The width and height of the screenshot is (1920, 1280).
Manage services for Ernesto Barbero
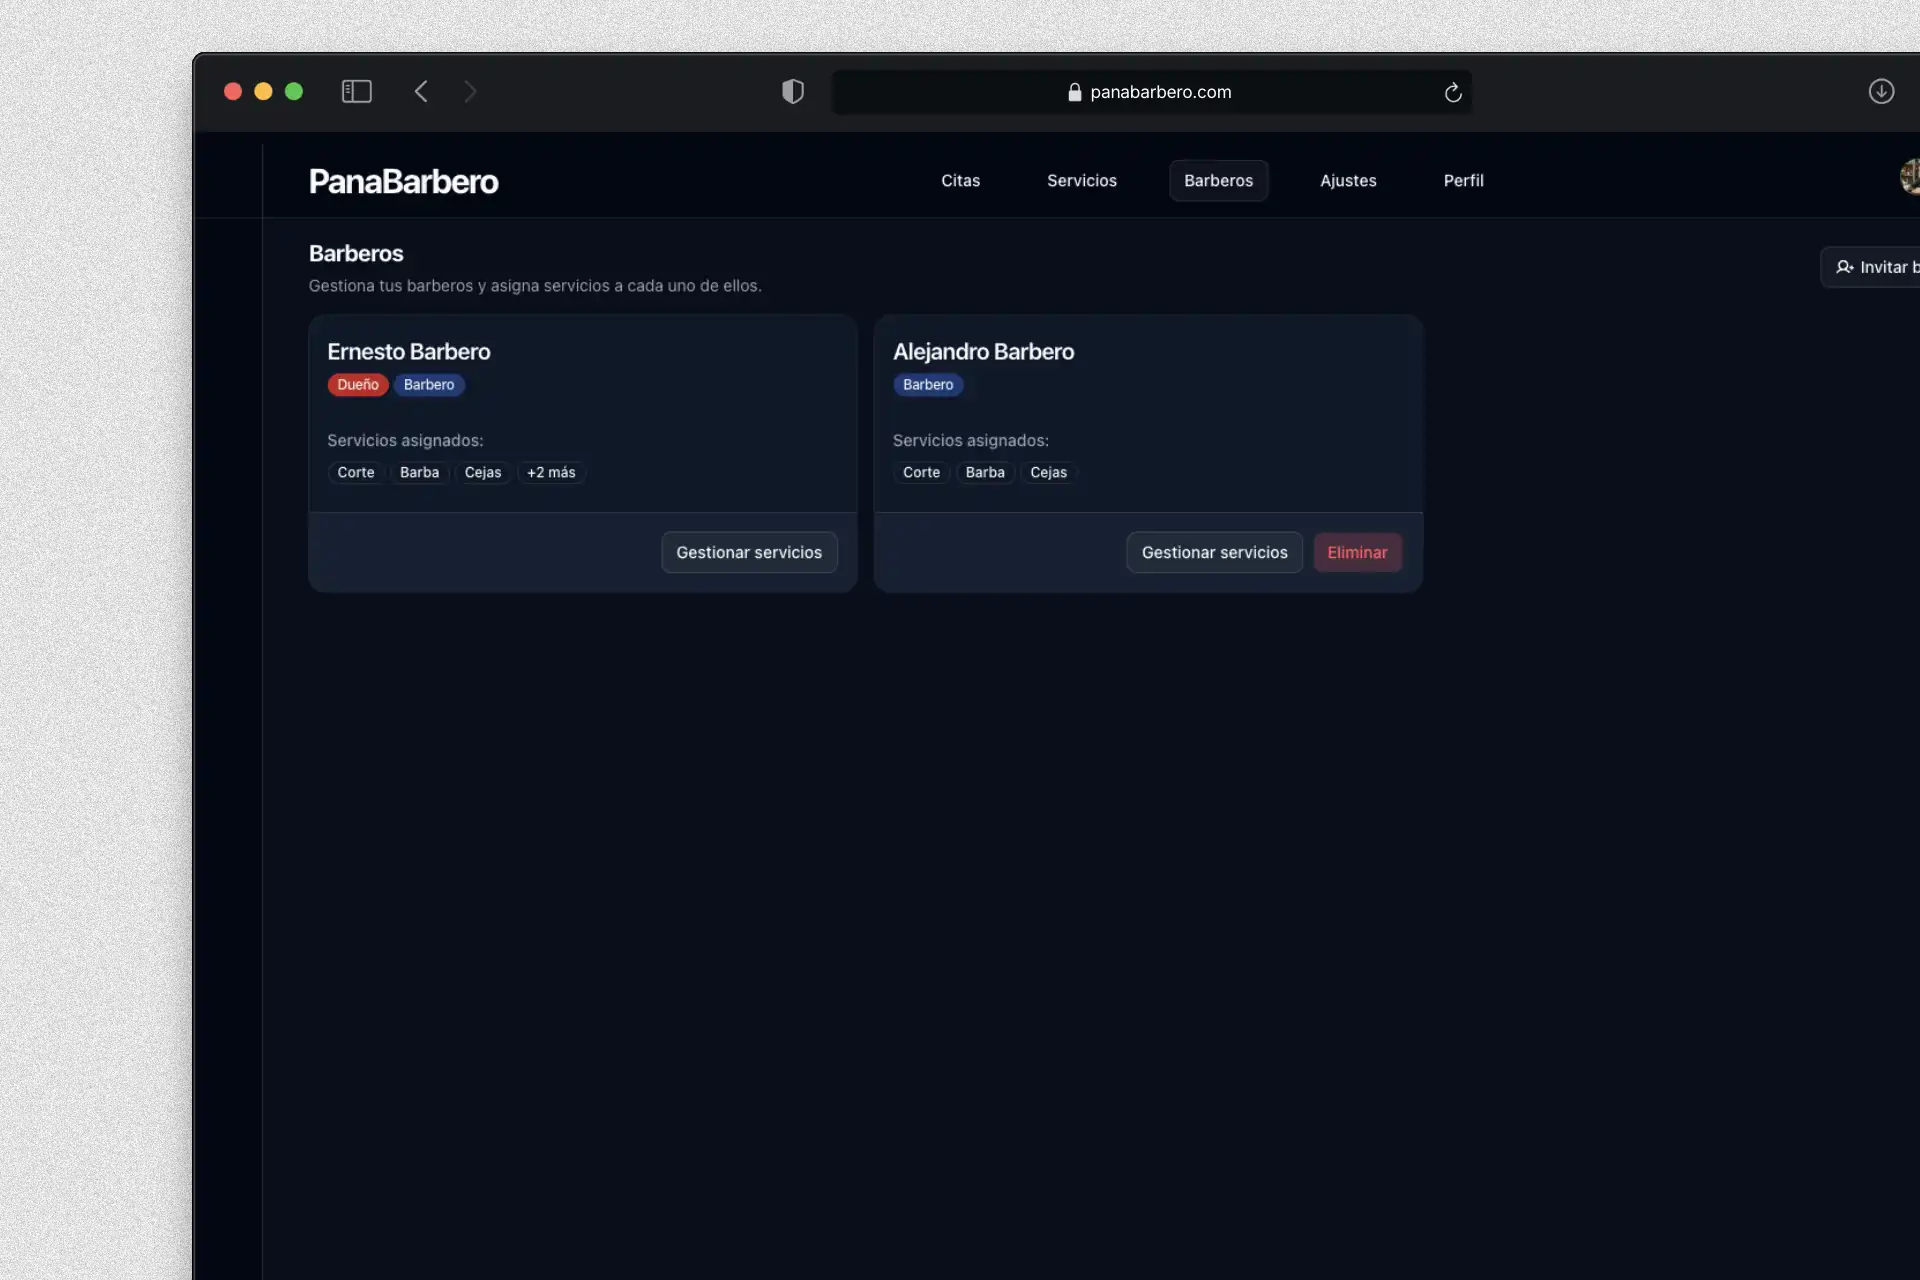749,552
